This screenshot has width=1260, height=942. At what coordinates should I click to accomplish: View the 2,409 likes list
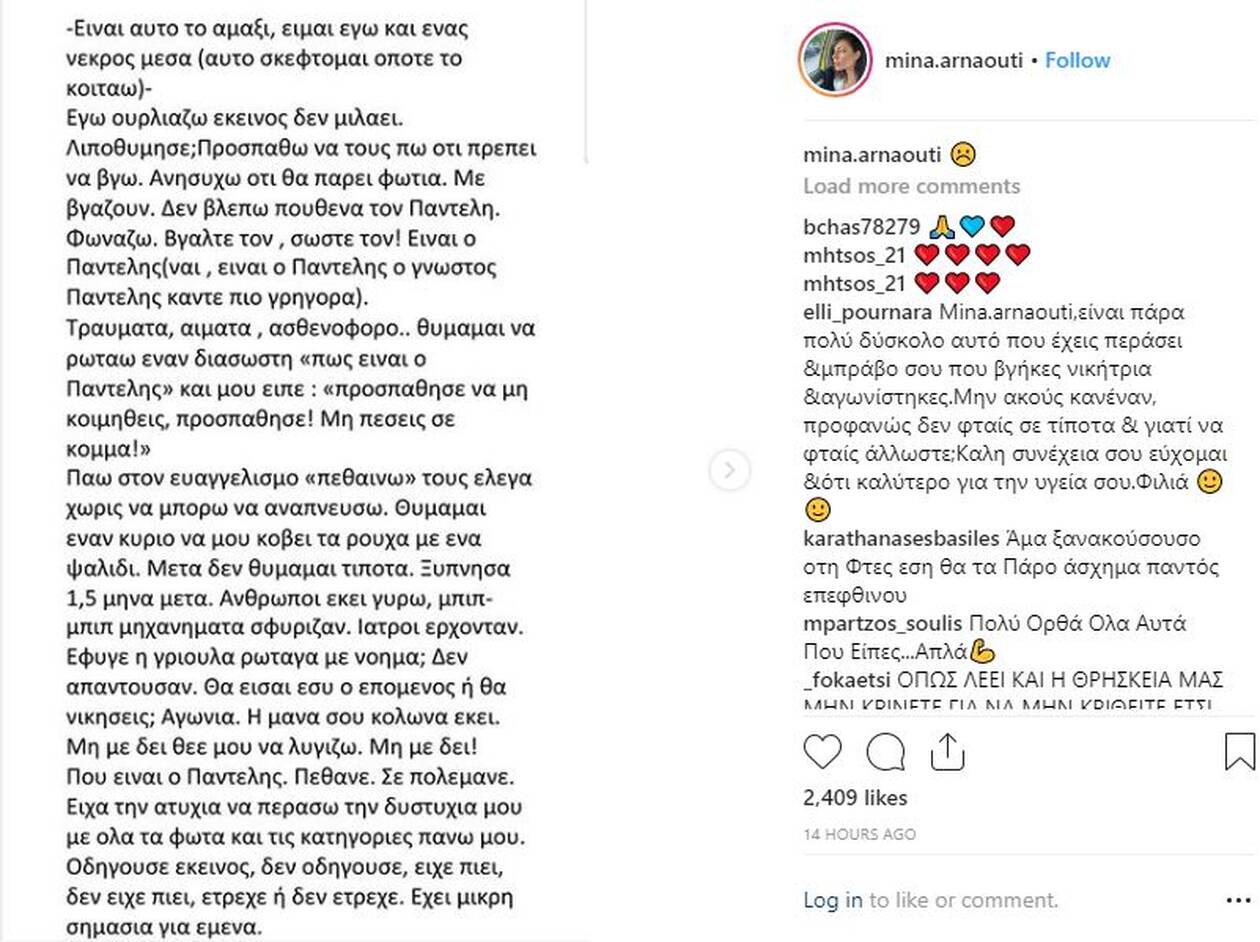tap(855, 797)
